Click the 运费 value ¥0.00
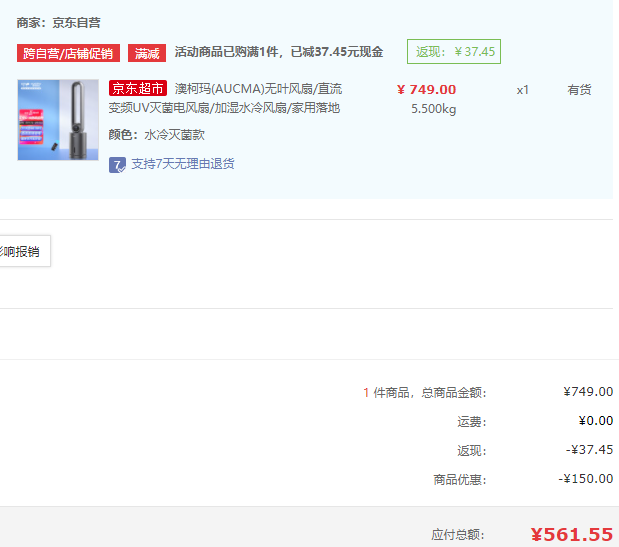Viewport: 619px width, 547px height. tap(596, 421)
